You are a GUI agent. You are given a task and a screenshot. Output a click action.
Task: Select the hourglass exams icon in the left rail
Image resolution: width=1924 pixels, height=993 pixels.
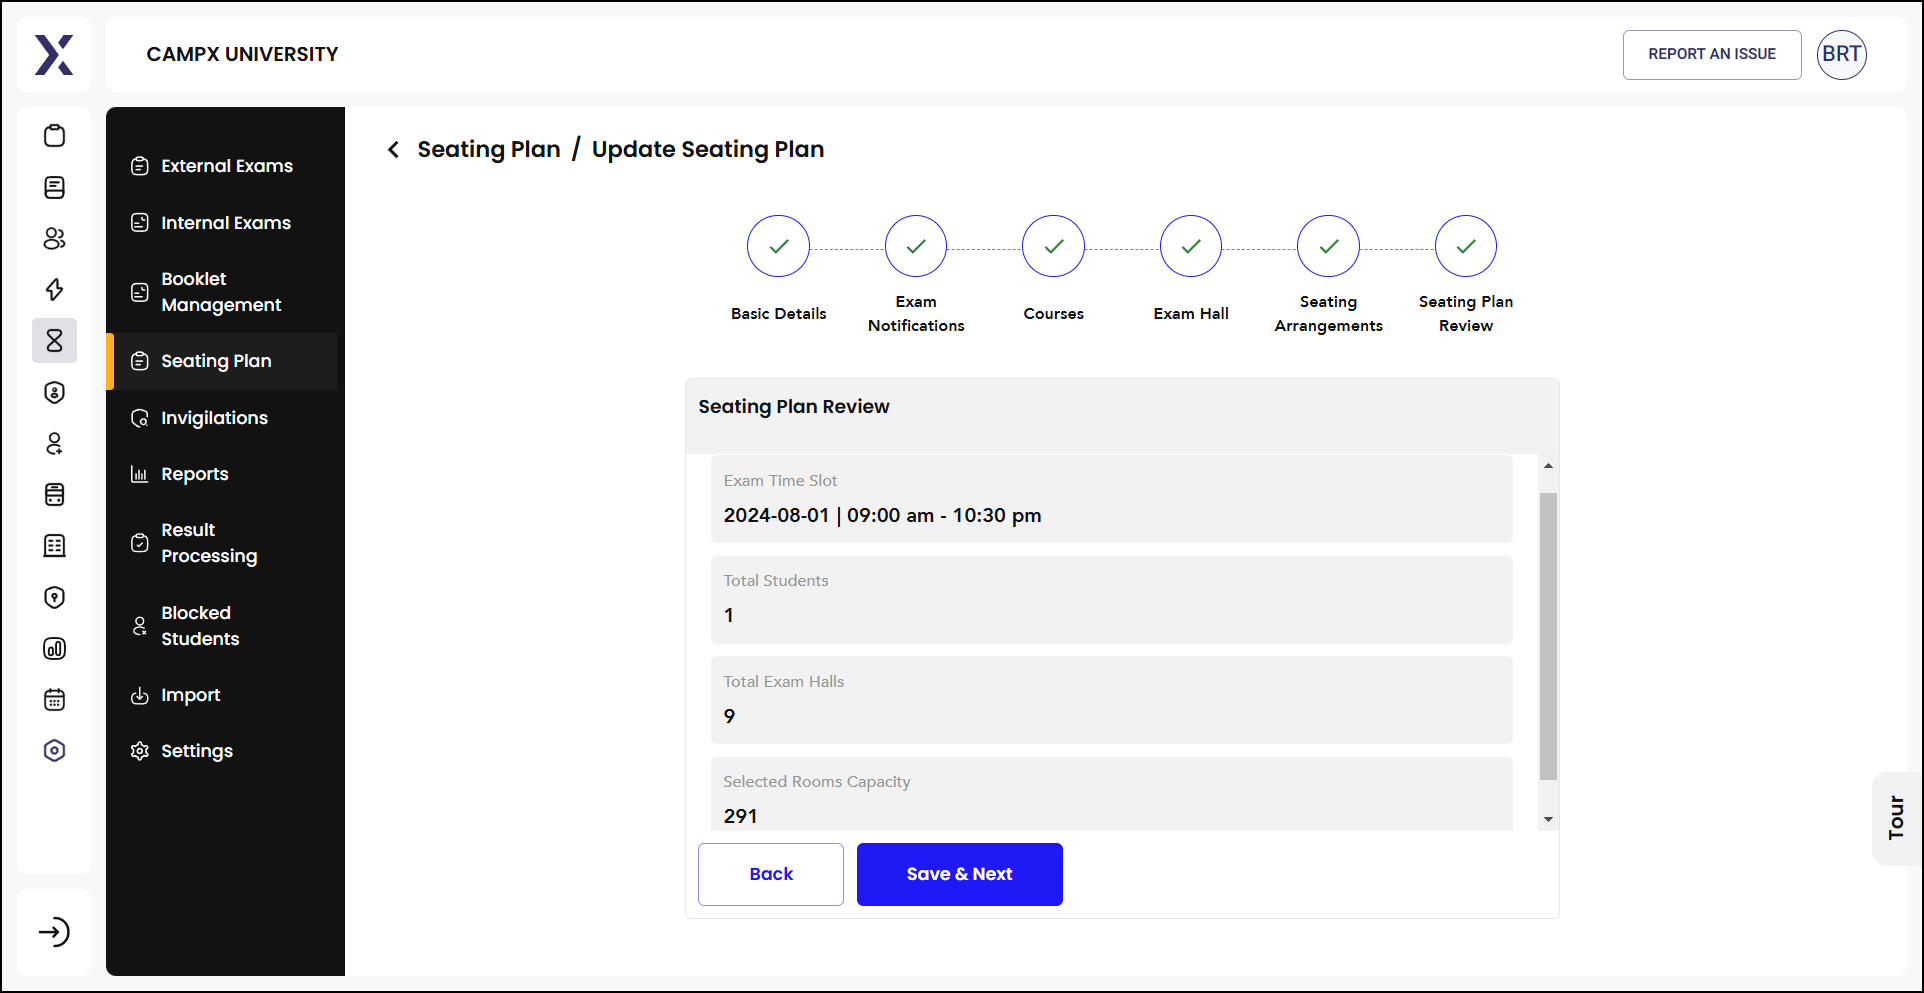pos(55,341)
